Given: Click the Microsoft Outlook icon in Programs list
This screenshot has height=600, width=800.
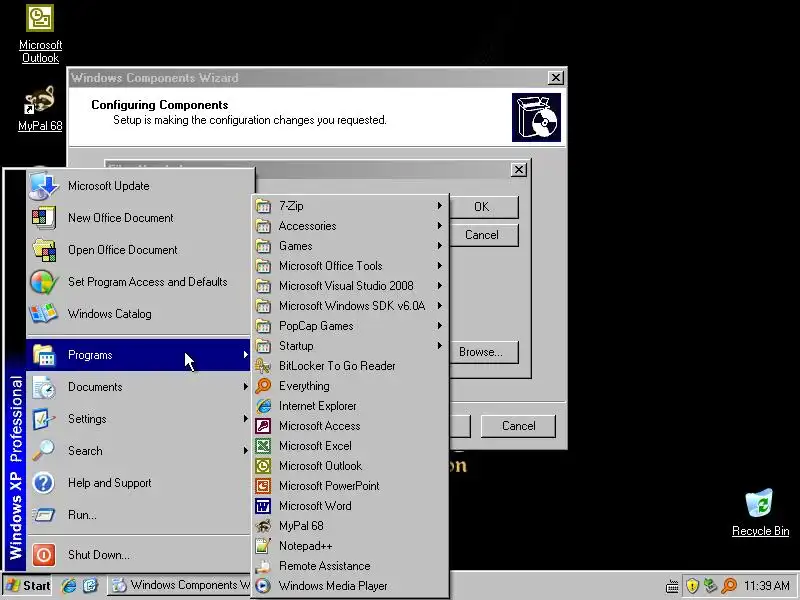Looking at the screenshot, I should (x=263, y=466).
